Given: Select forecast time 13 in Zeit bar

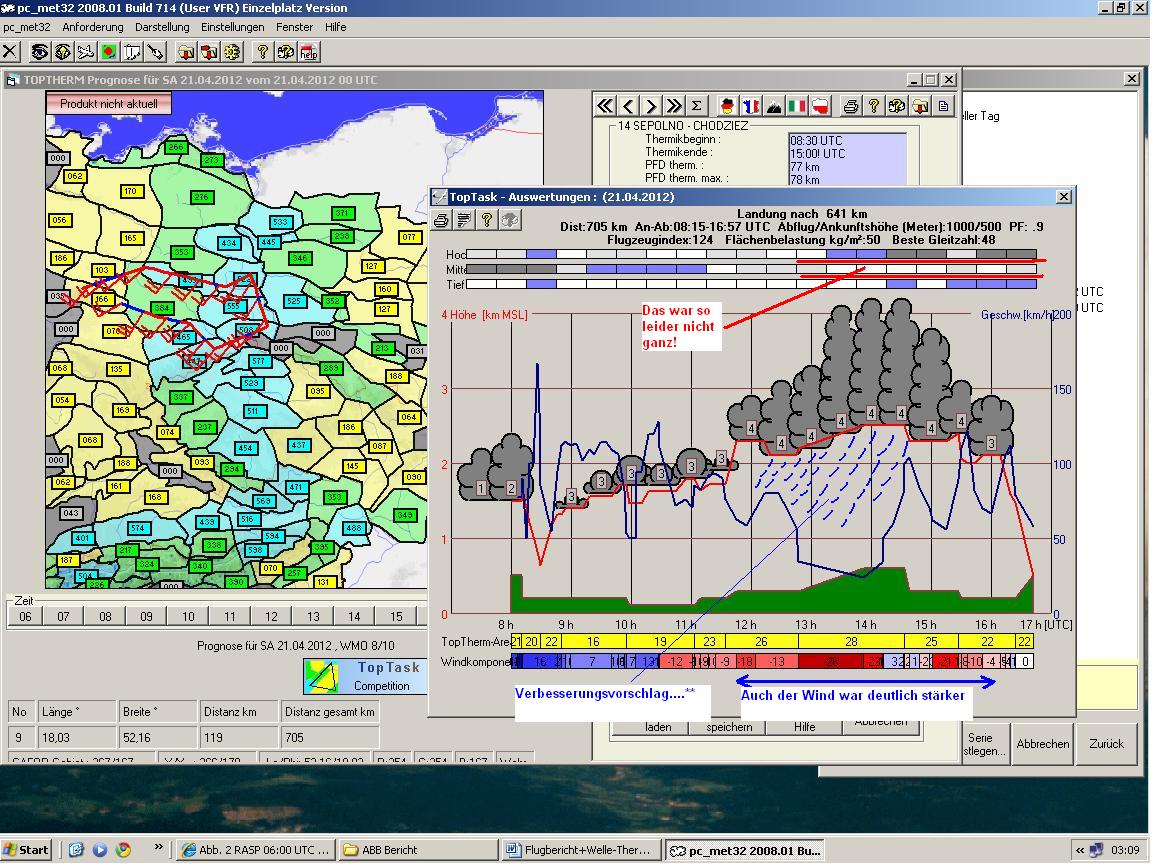Looking at the screenshot, I should coord(313,617).
